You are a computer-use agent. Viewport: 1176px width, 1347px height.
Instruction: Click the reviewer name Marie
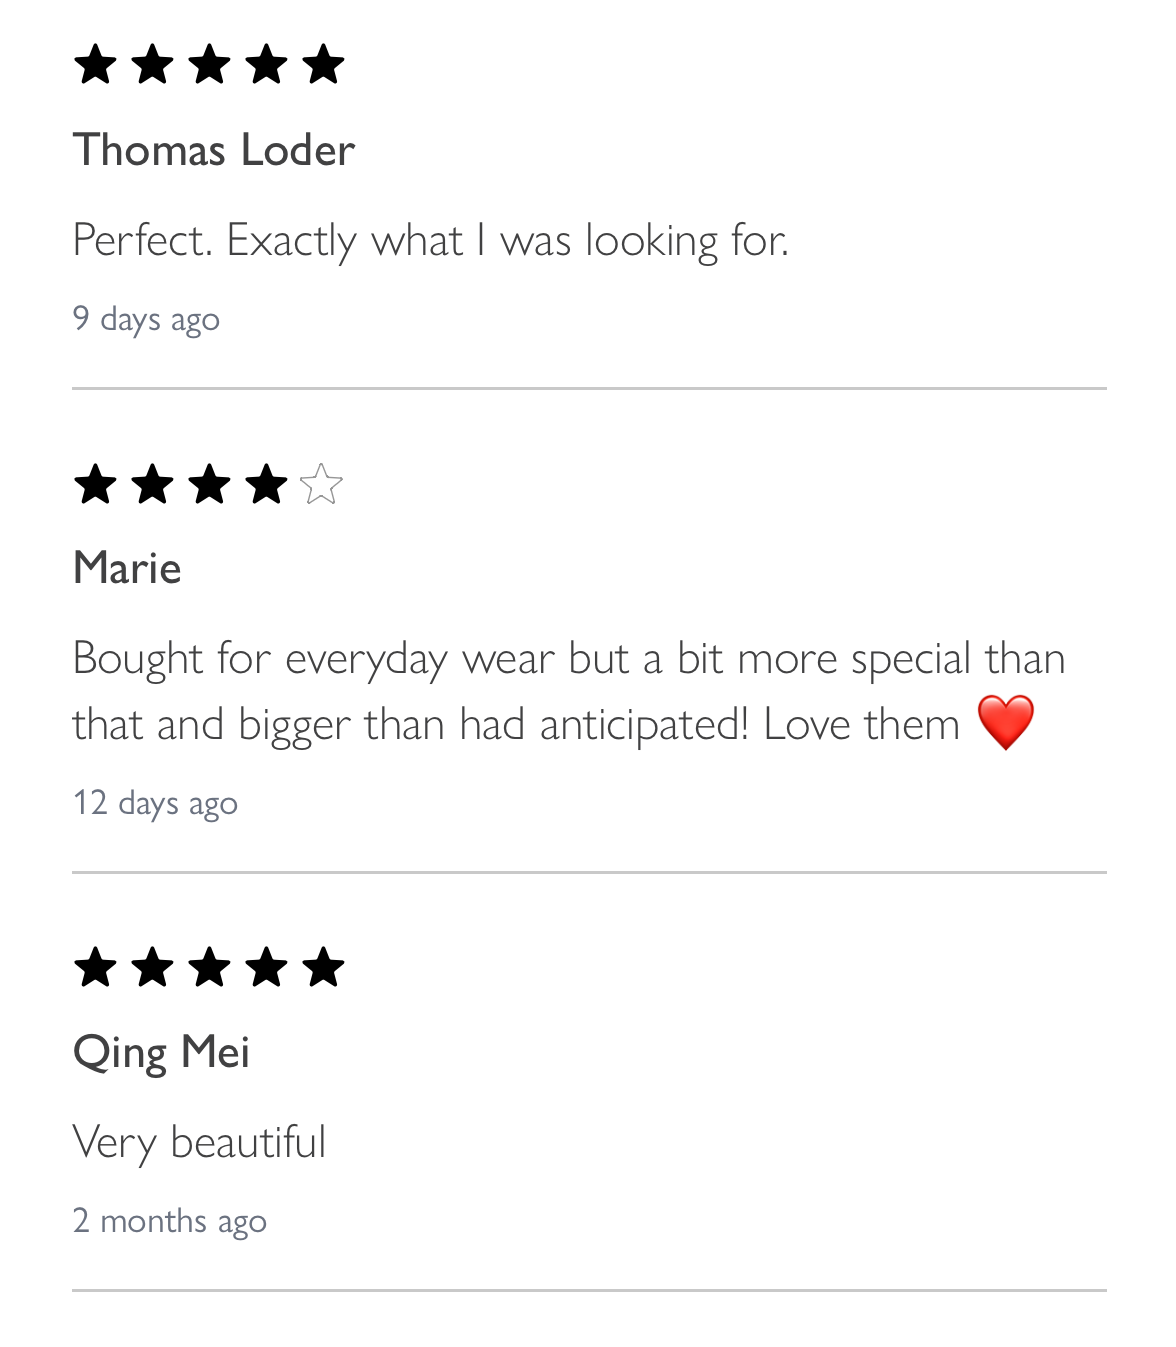127,568
